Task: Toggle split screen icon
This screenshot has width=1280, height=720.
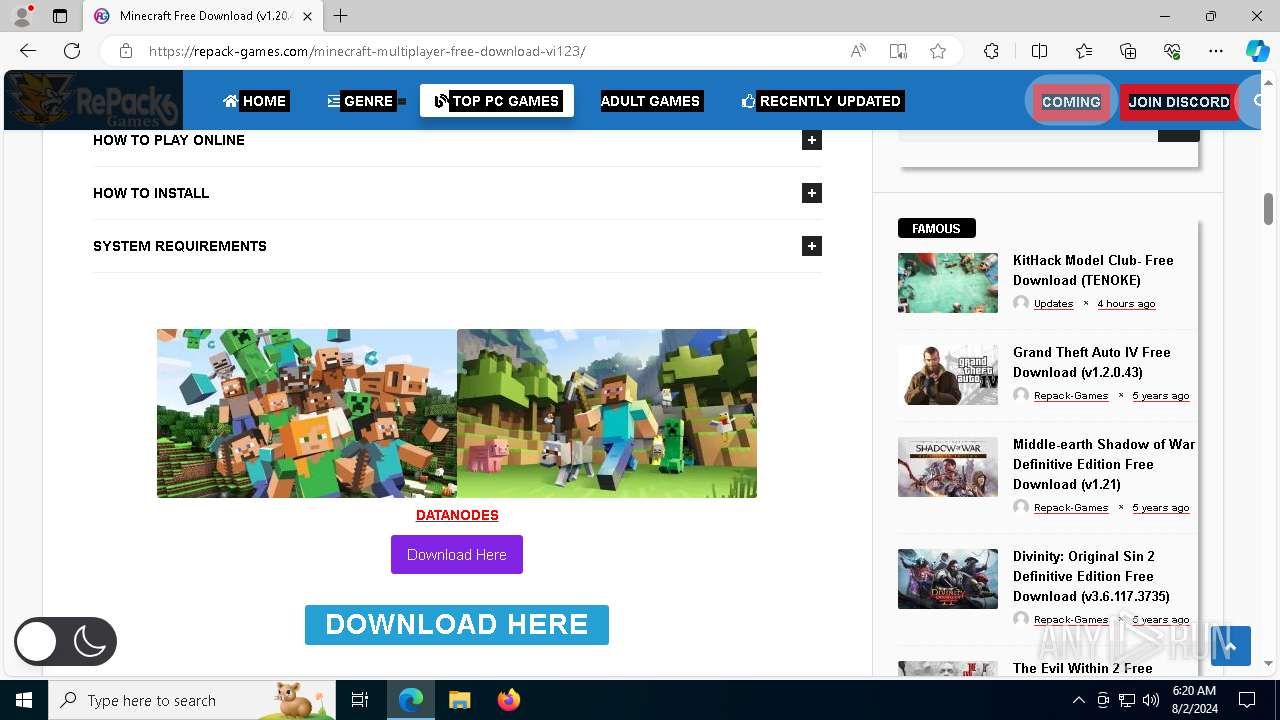Action: click(x=1039, y=51)
